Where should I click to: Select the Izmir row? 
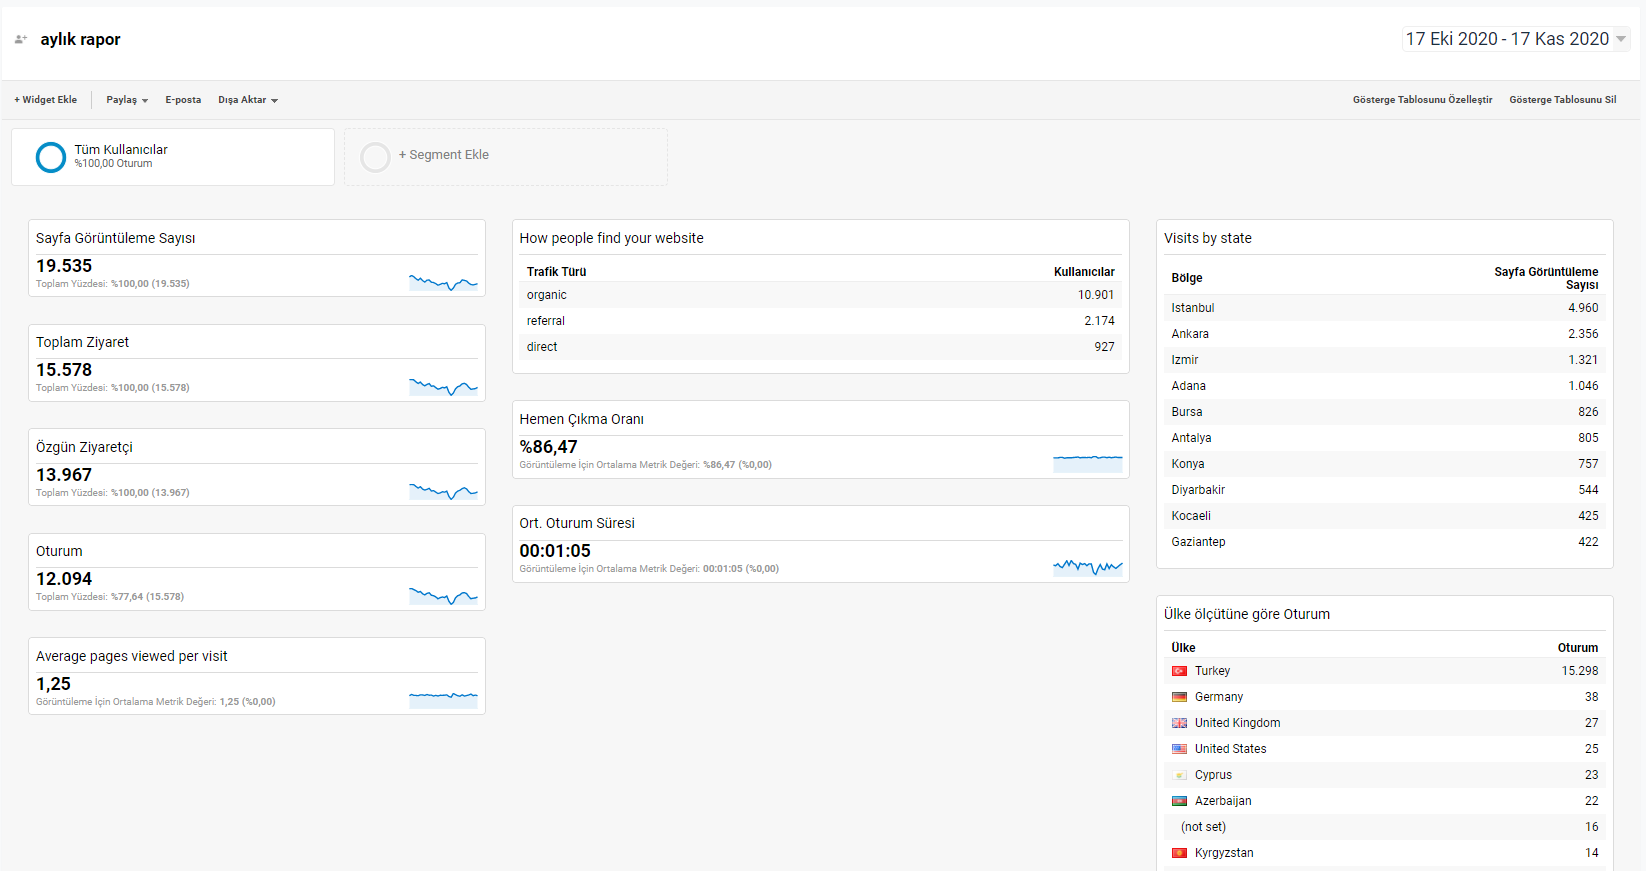(1385, 360)
